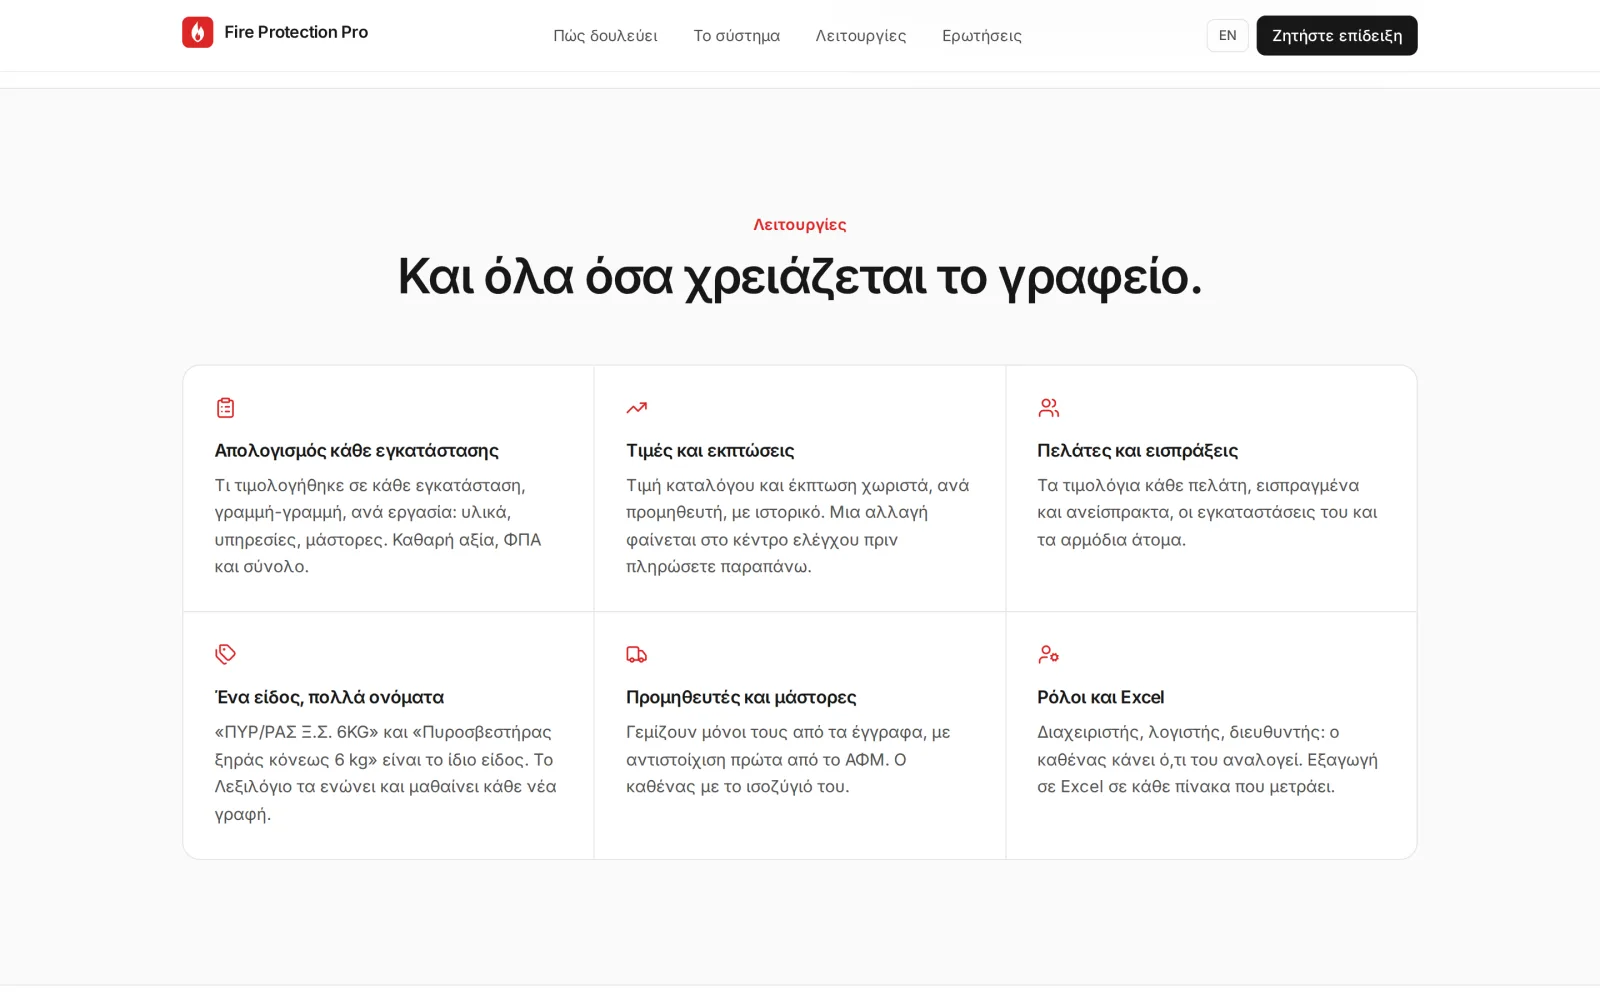
Task: Click the heading Τιμές και εκπτώσεις
Action: point(710,451)
